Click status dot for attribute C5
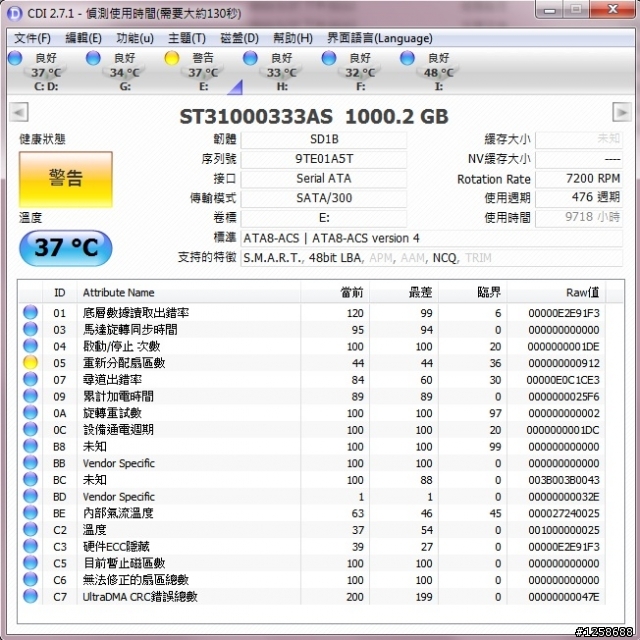 pos(30,563)
